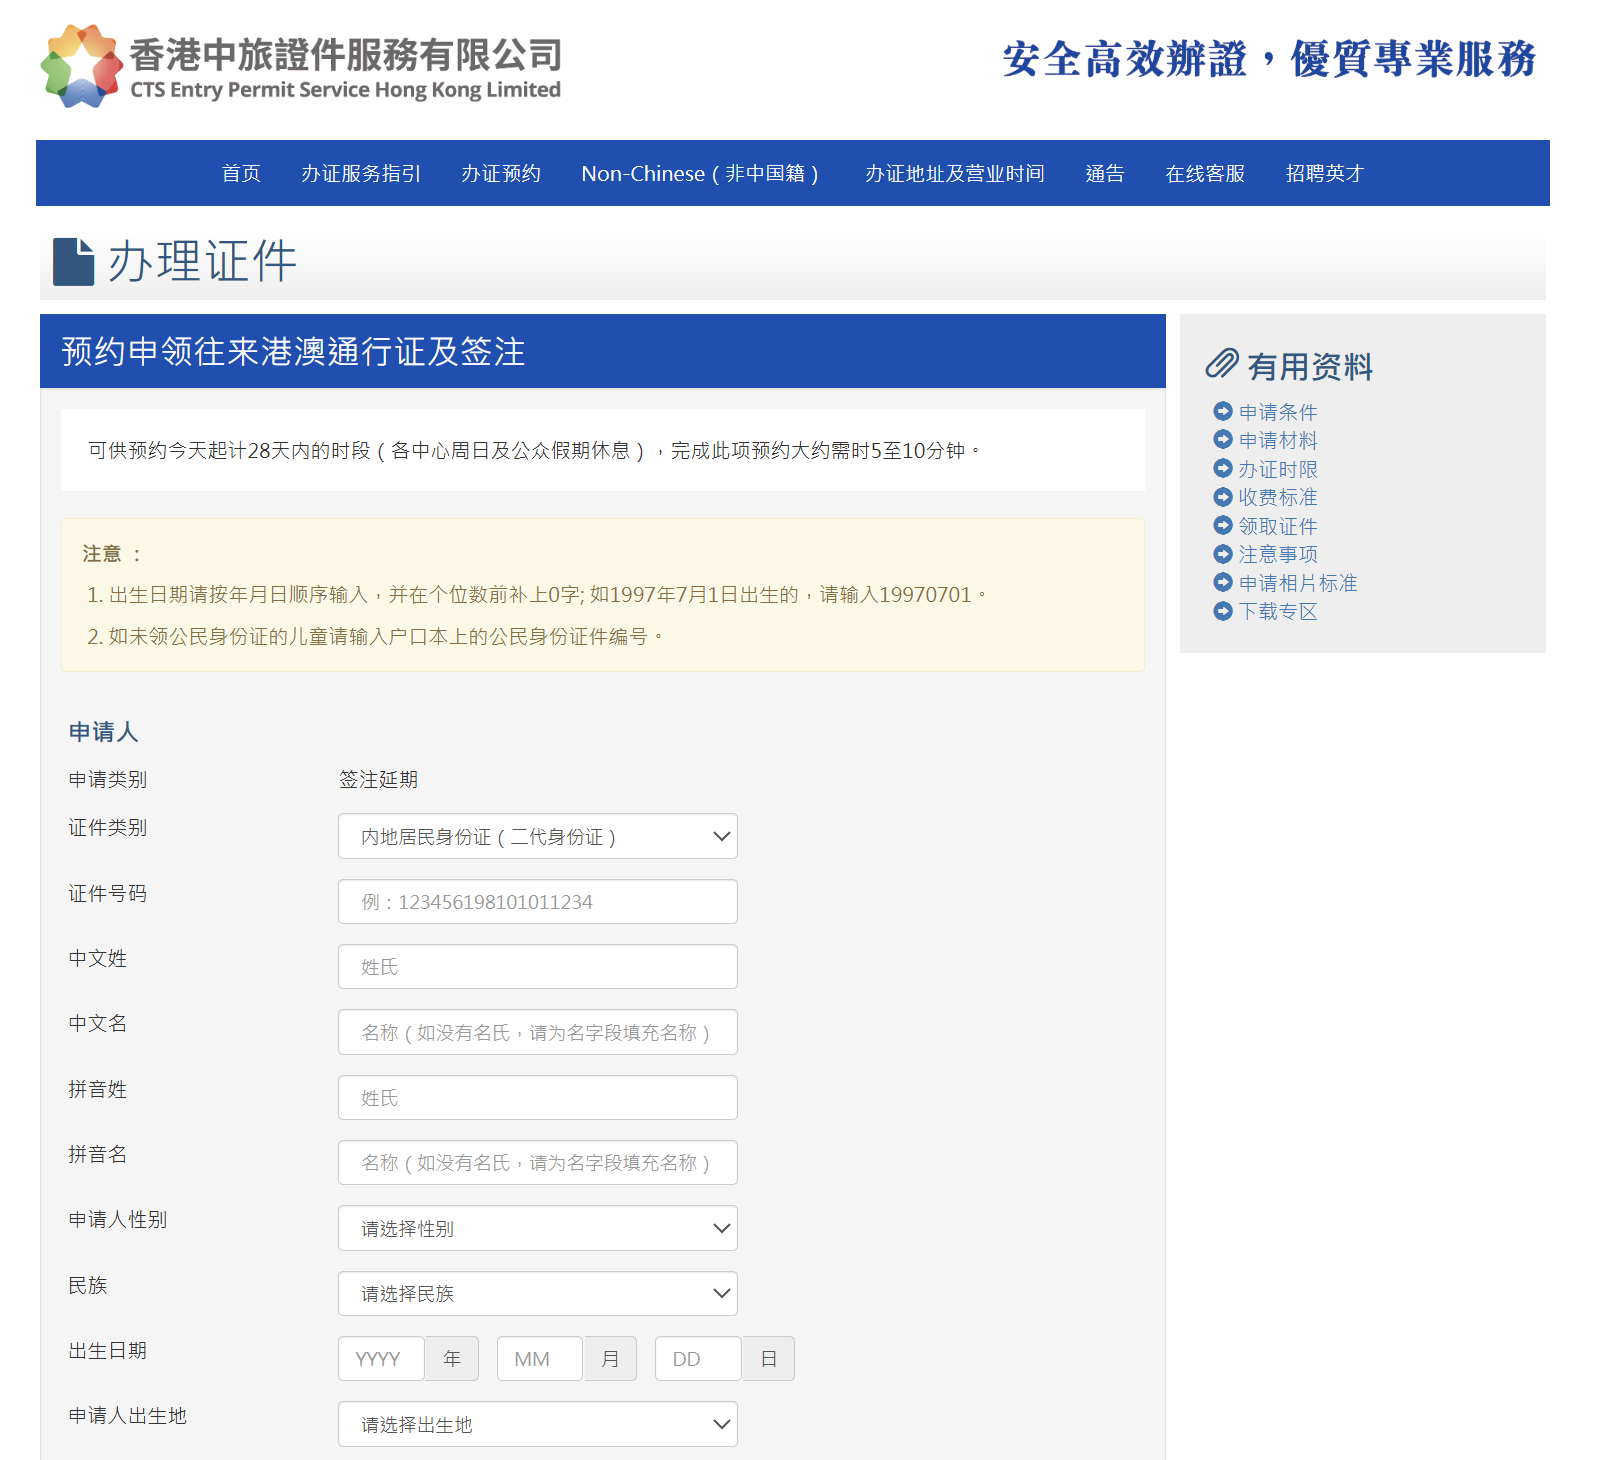This screenshot has height=1460, width=1608.
Task: Open the 请选择民族 dropdown
Action: (x=537, y=1293)
